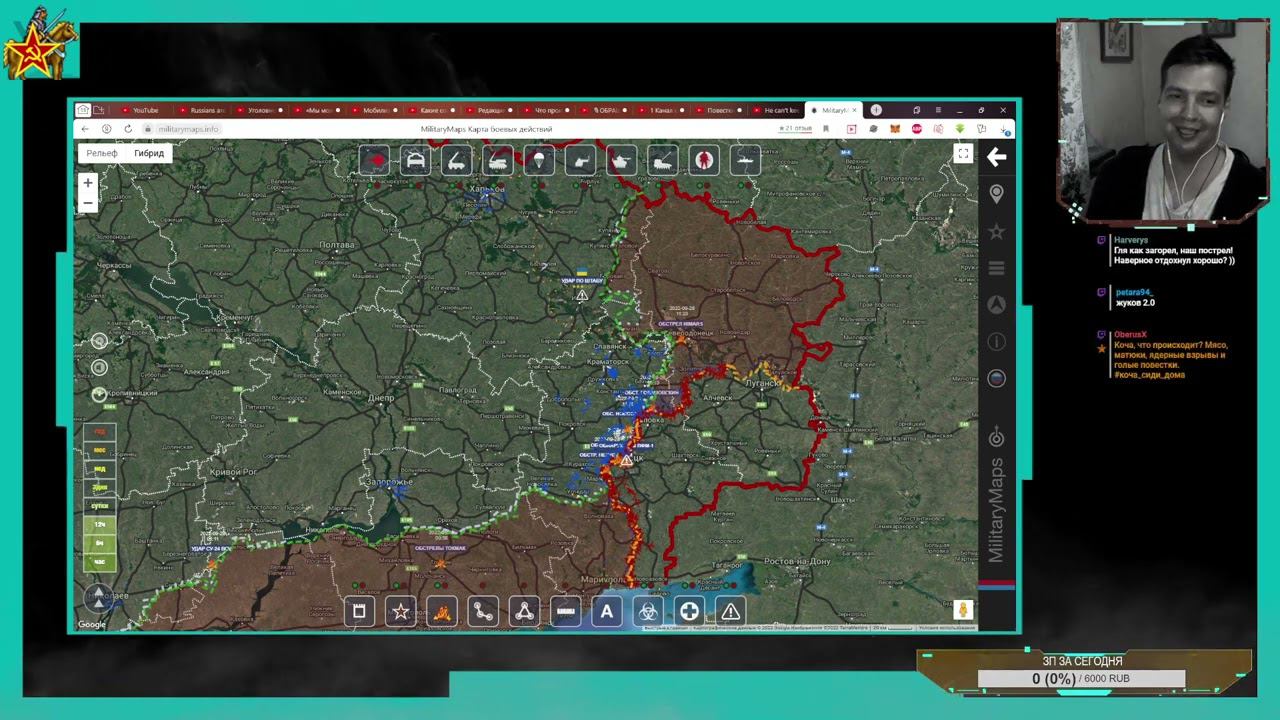Open the info icon in right sidebar
1280x720 pixels.
(x=996, y=341)
